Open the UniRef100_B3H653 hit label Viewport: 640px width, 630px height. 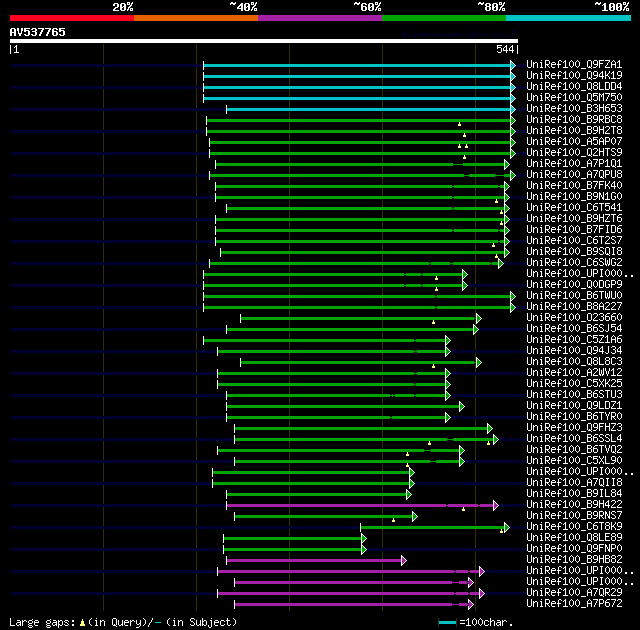574,109
